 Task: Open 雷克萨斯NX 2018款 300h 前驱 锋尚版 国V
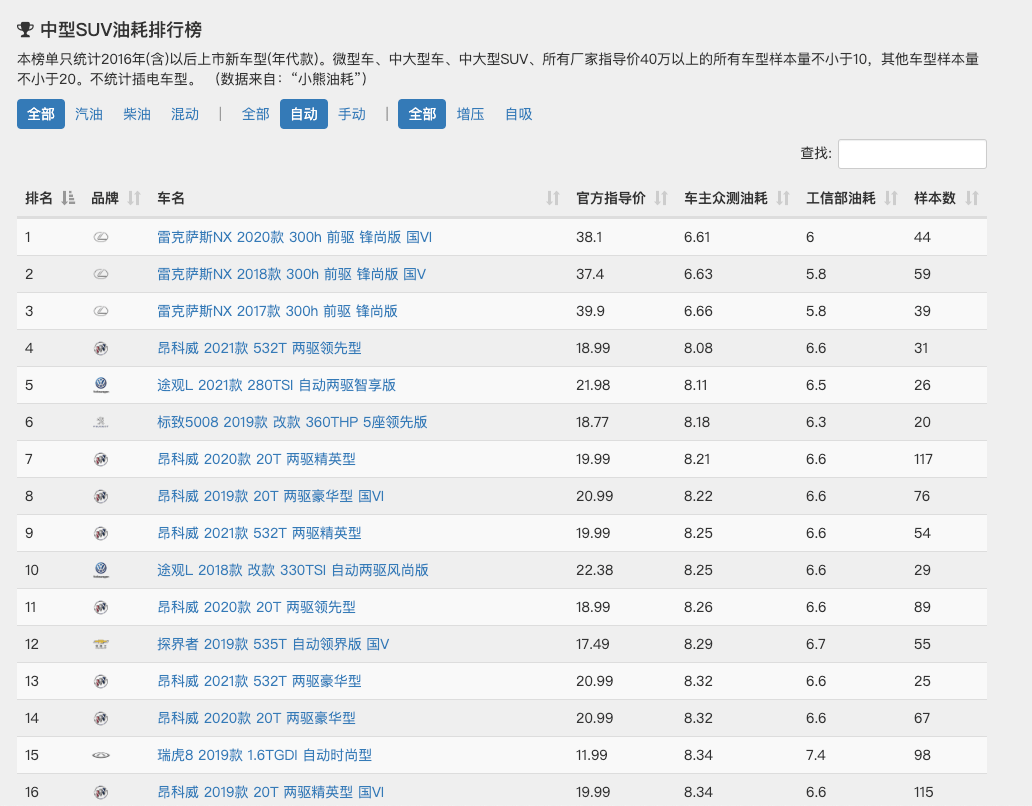292,274
